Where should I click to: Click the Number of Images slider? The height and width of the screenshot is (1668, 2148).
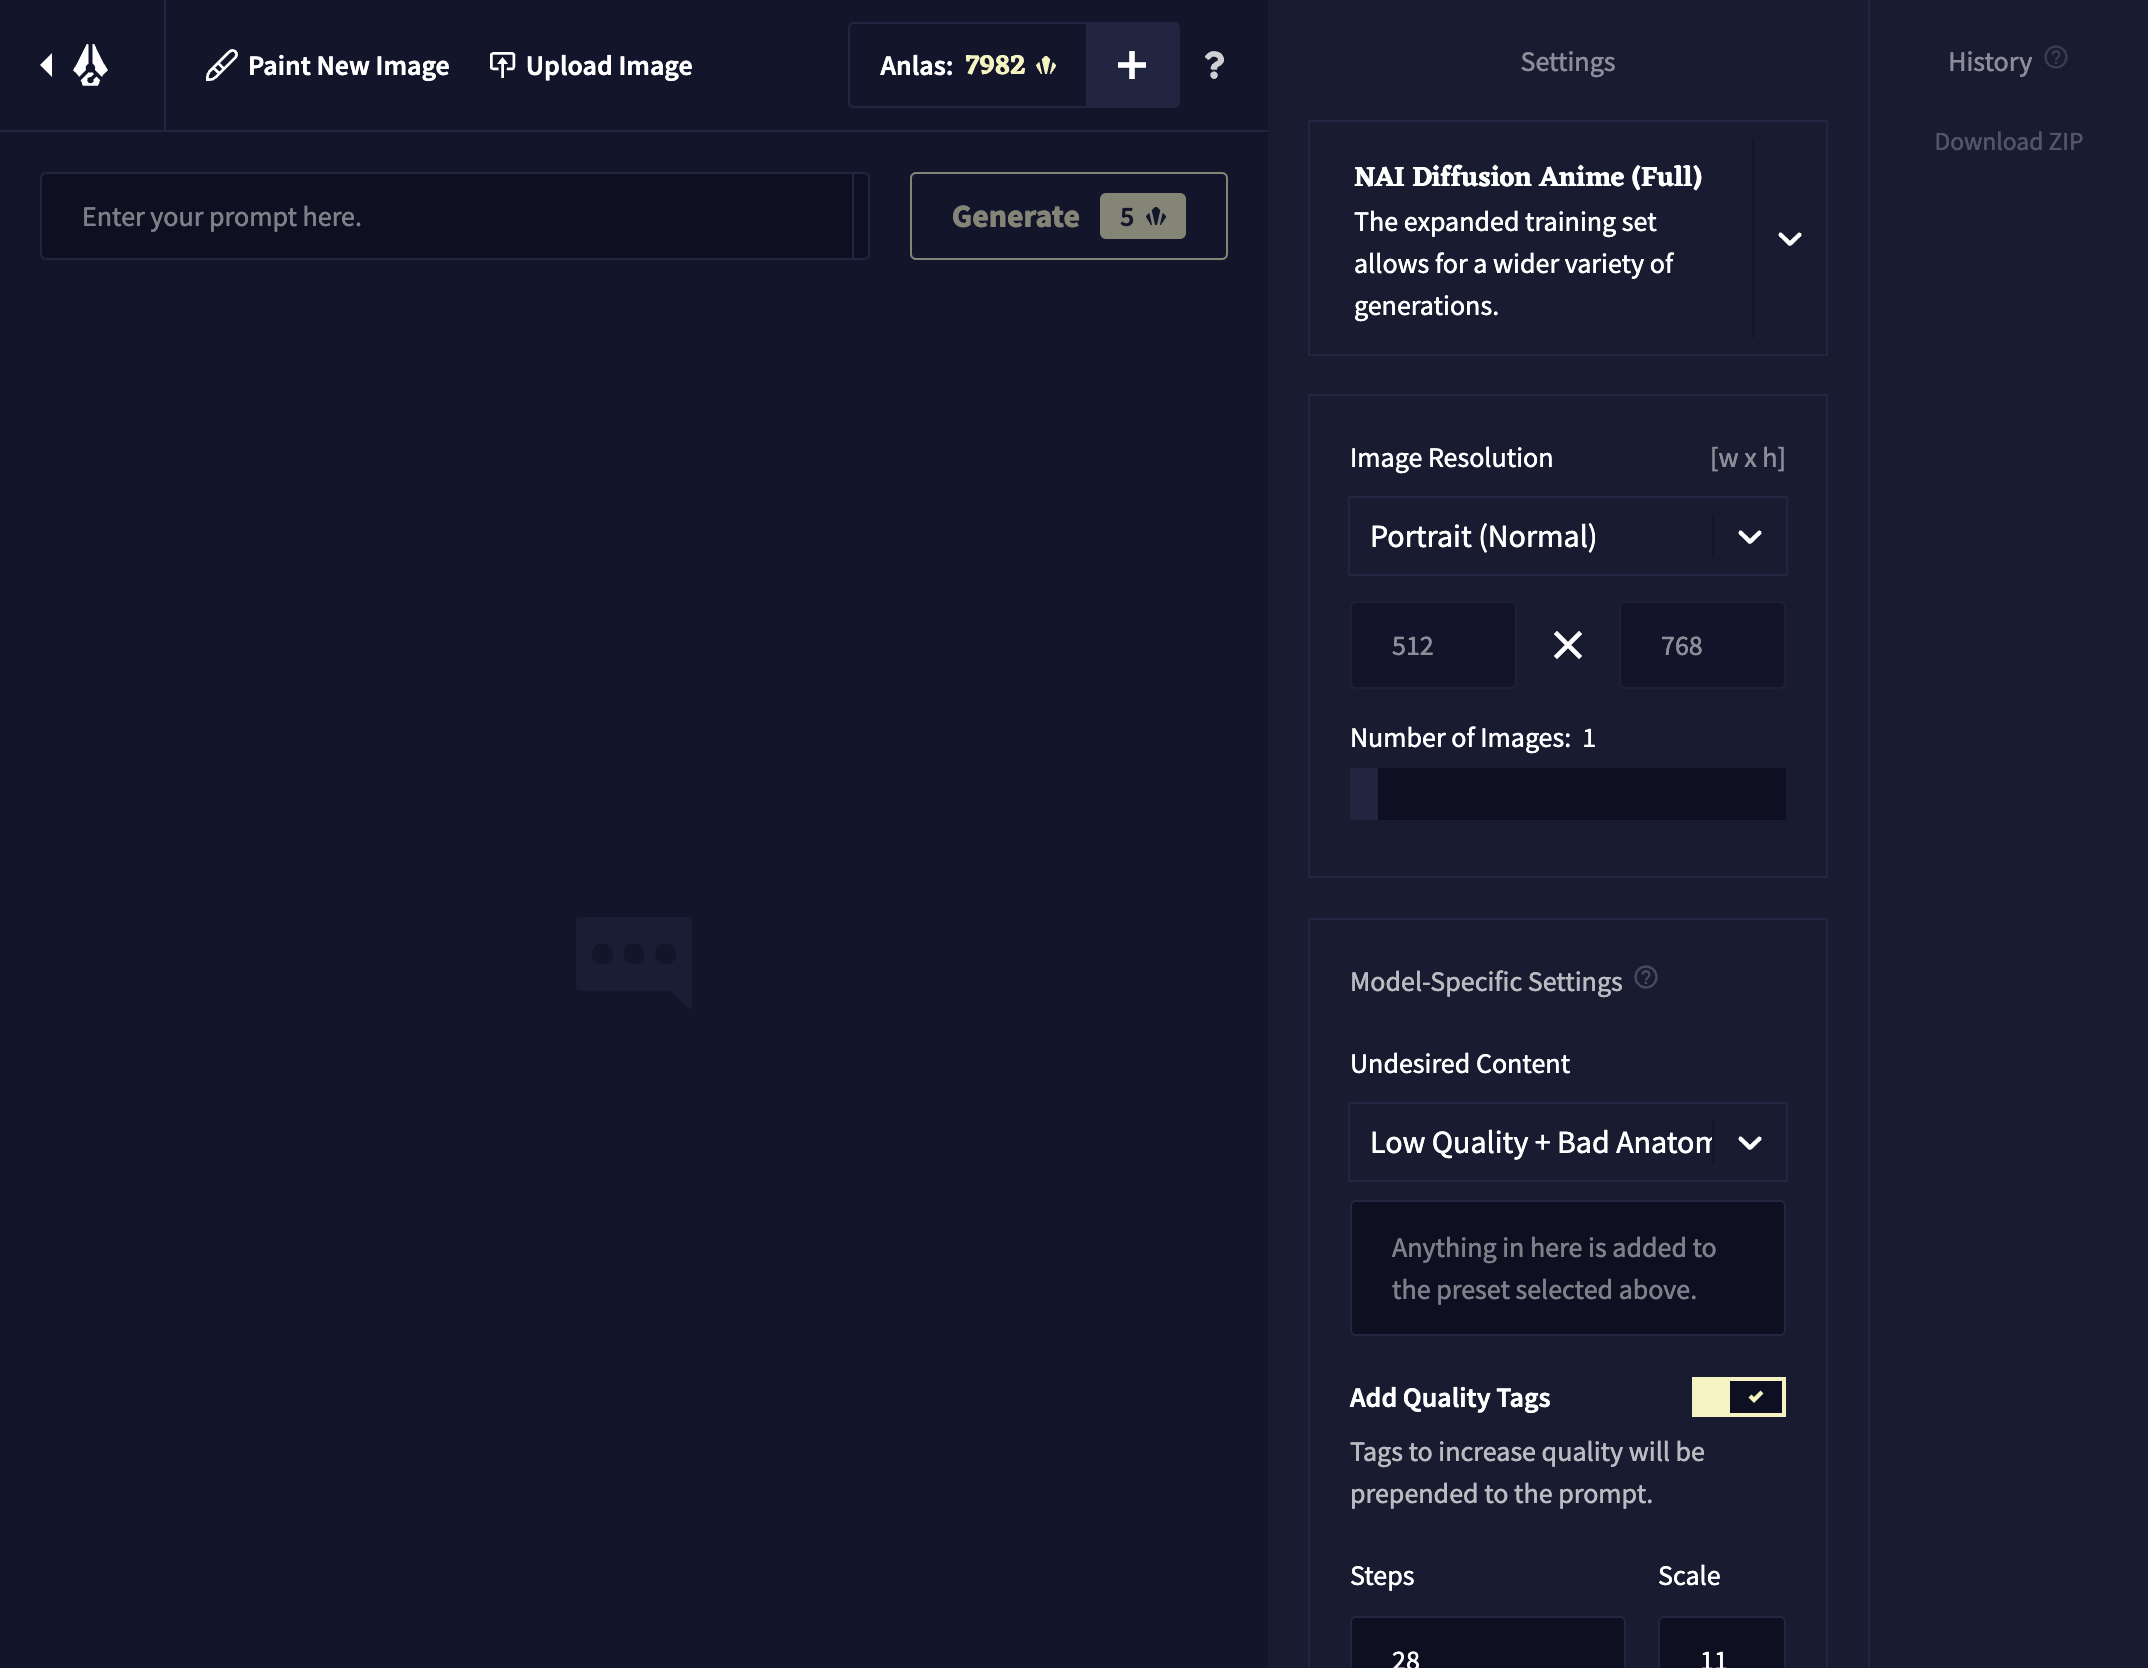1567,794
